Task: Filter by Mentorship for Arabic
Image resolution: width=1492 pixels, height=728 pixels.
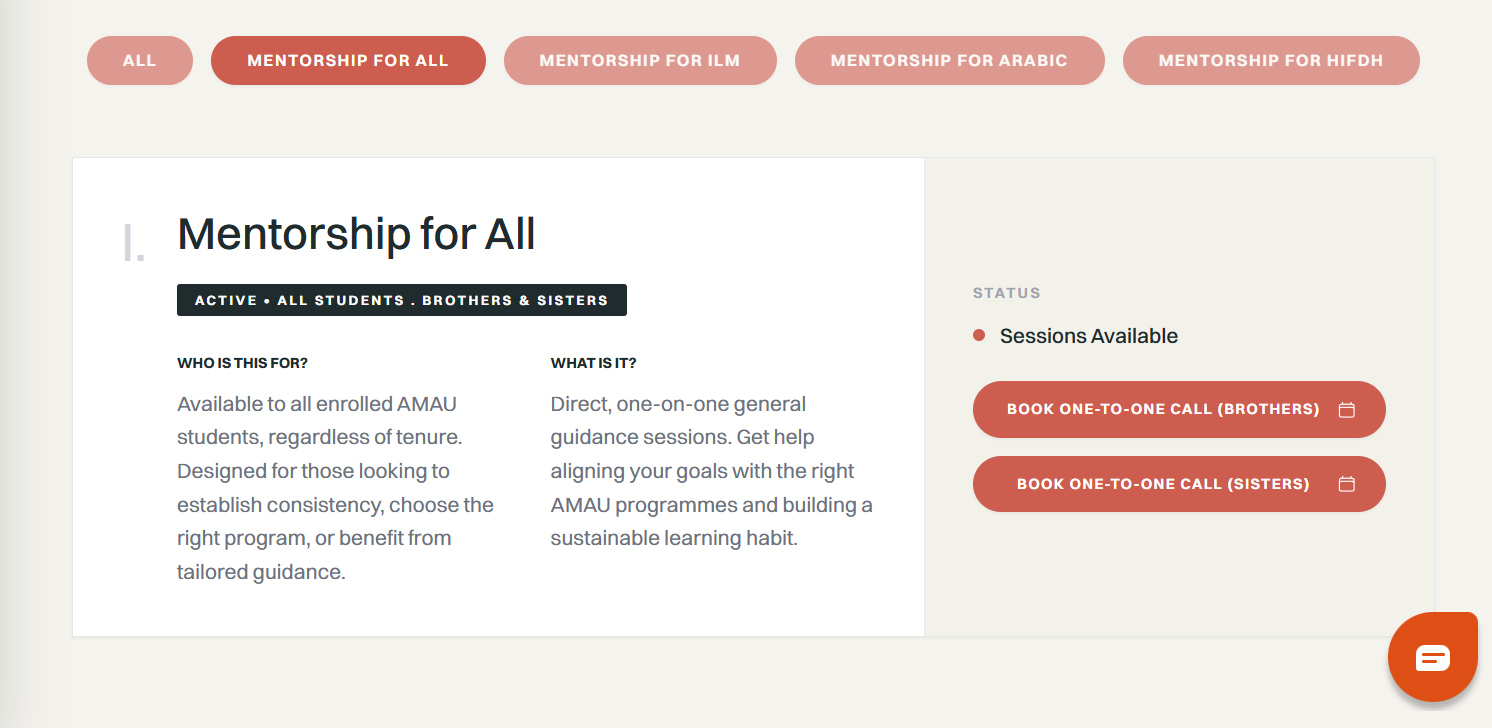Action: [x=949, y=61]
